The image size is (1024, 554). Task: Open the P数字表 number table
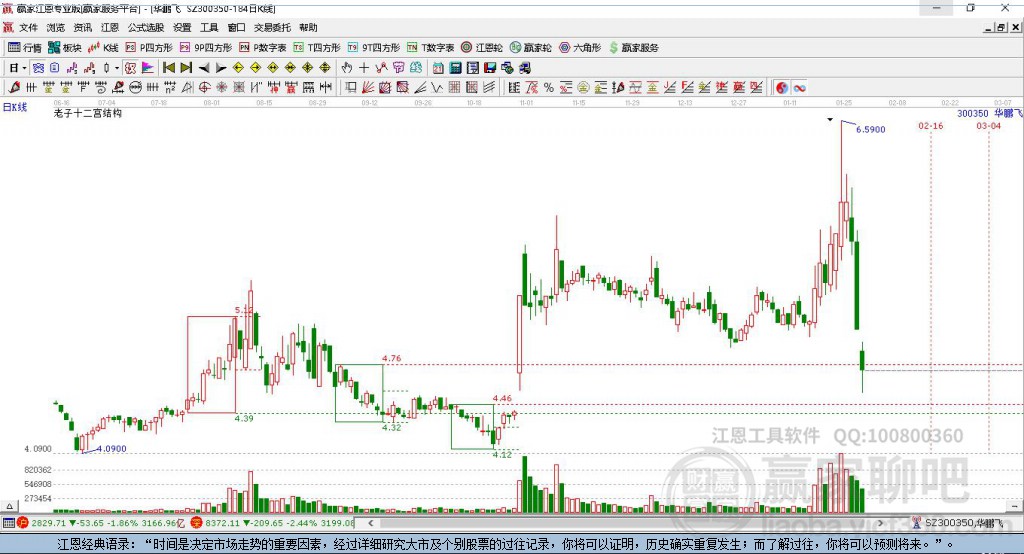click(x=263, y=48)
